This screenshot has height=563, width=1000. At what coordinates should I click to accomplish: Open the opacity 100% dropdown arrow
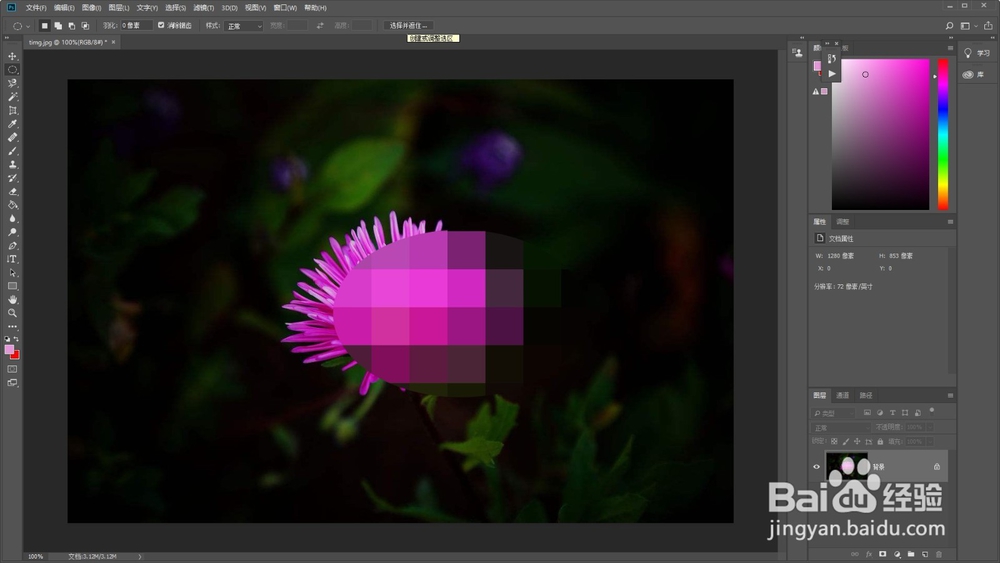pyautogui.click(x=930, y=427)
